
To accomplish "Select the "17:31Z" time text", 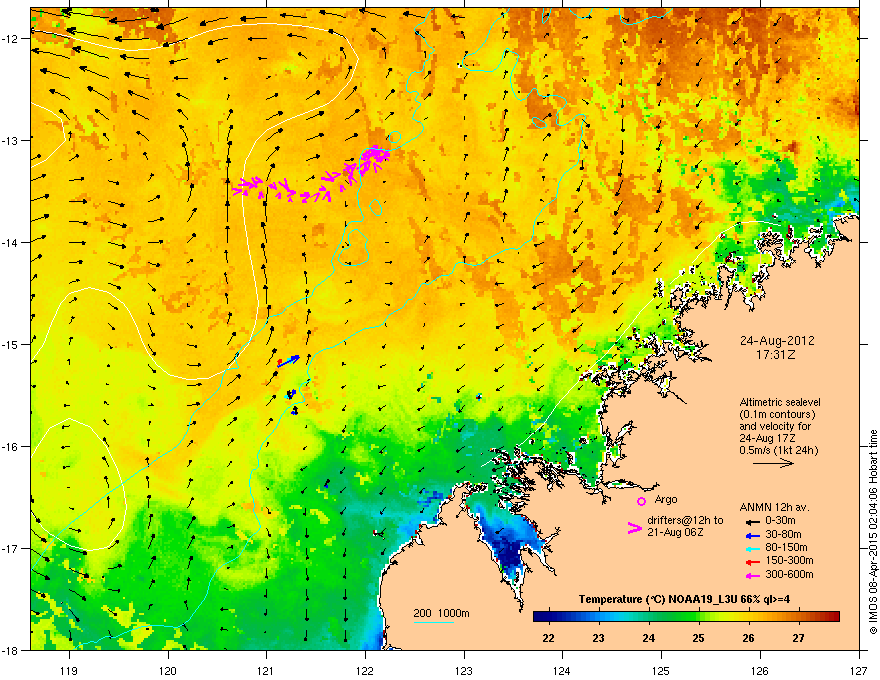I will coord(776,355).
